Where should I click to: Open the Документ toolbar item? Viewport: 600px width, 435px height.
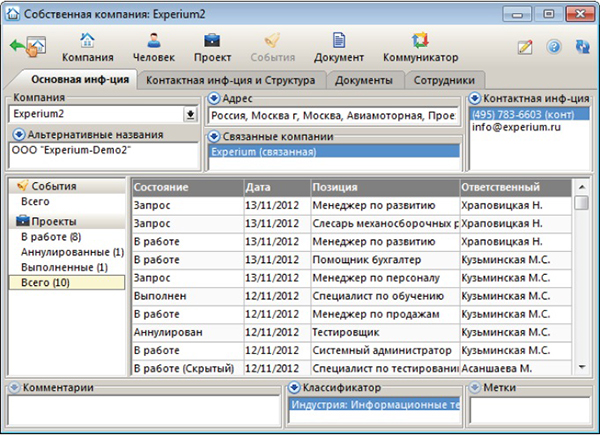[x=339, y=47]
